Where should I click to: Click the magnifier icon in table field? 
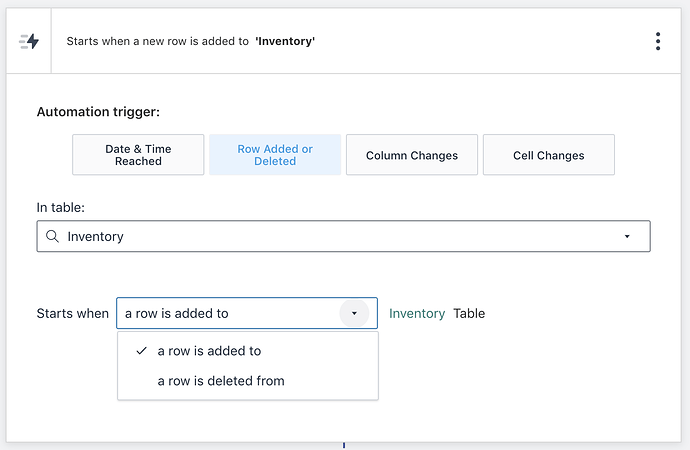[x=53, y=237]
